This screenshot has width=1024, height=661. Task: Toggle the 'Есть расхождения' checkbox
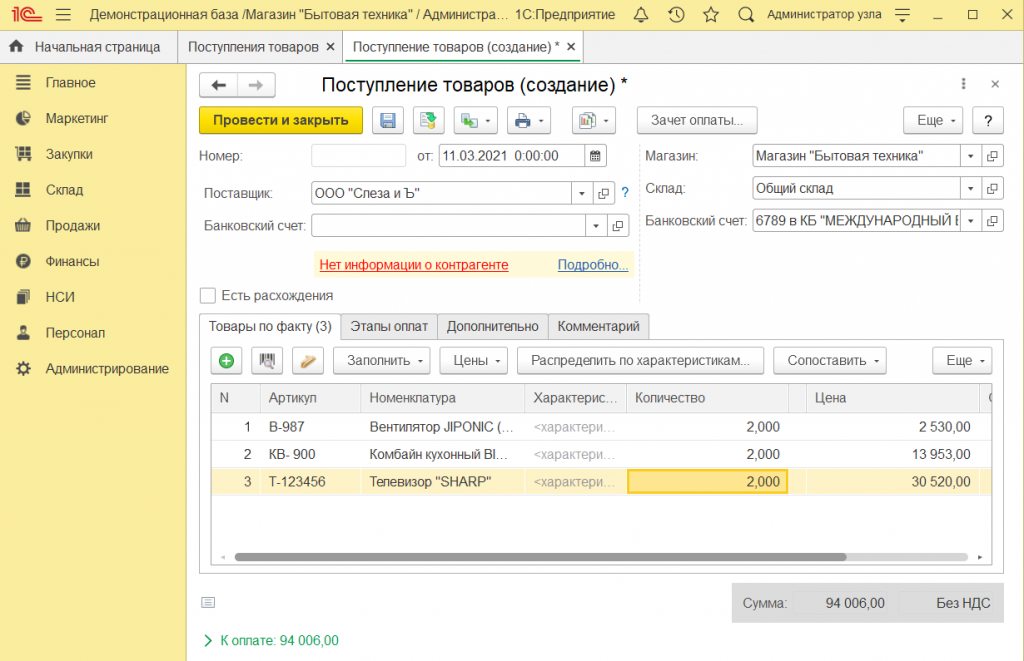pos(208,296)
